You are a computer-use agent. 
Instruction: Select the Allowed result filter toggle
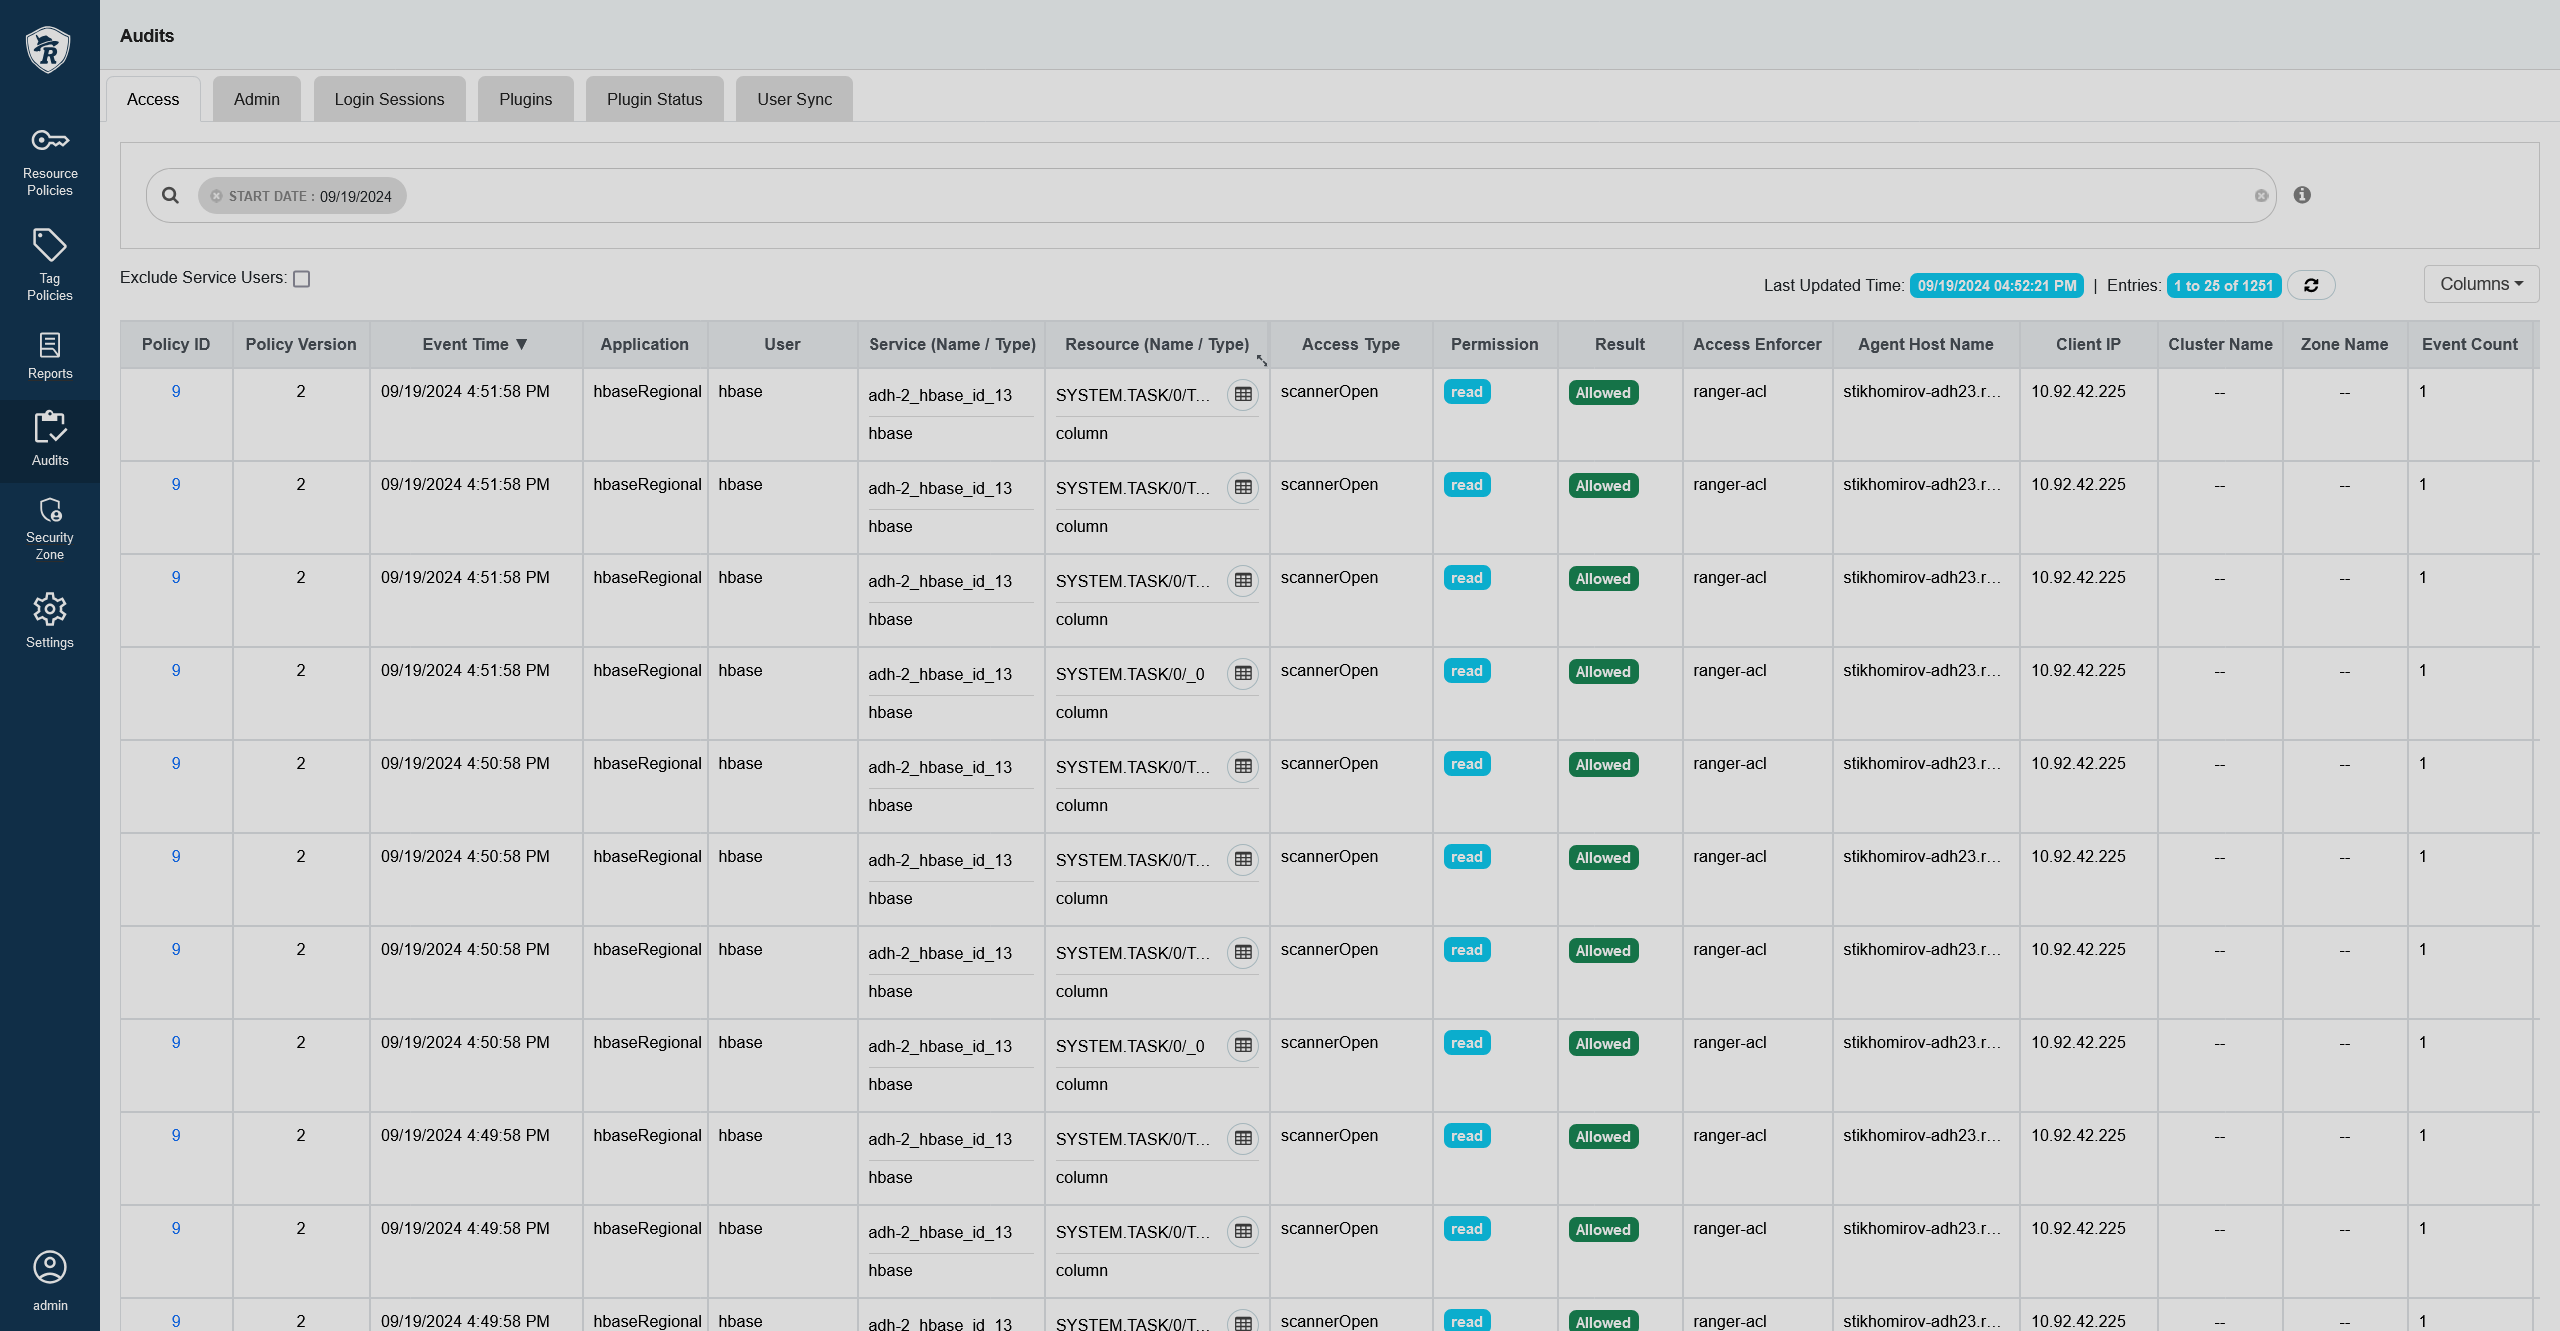click(x=1602, y=391)
